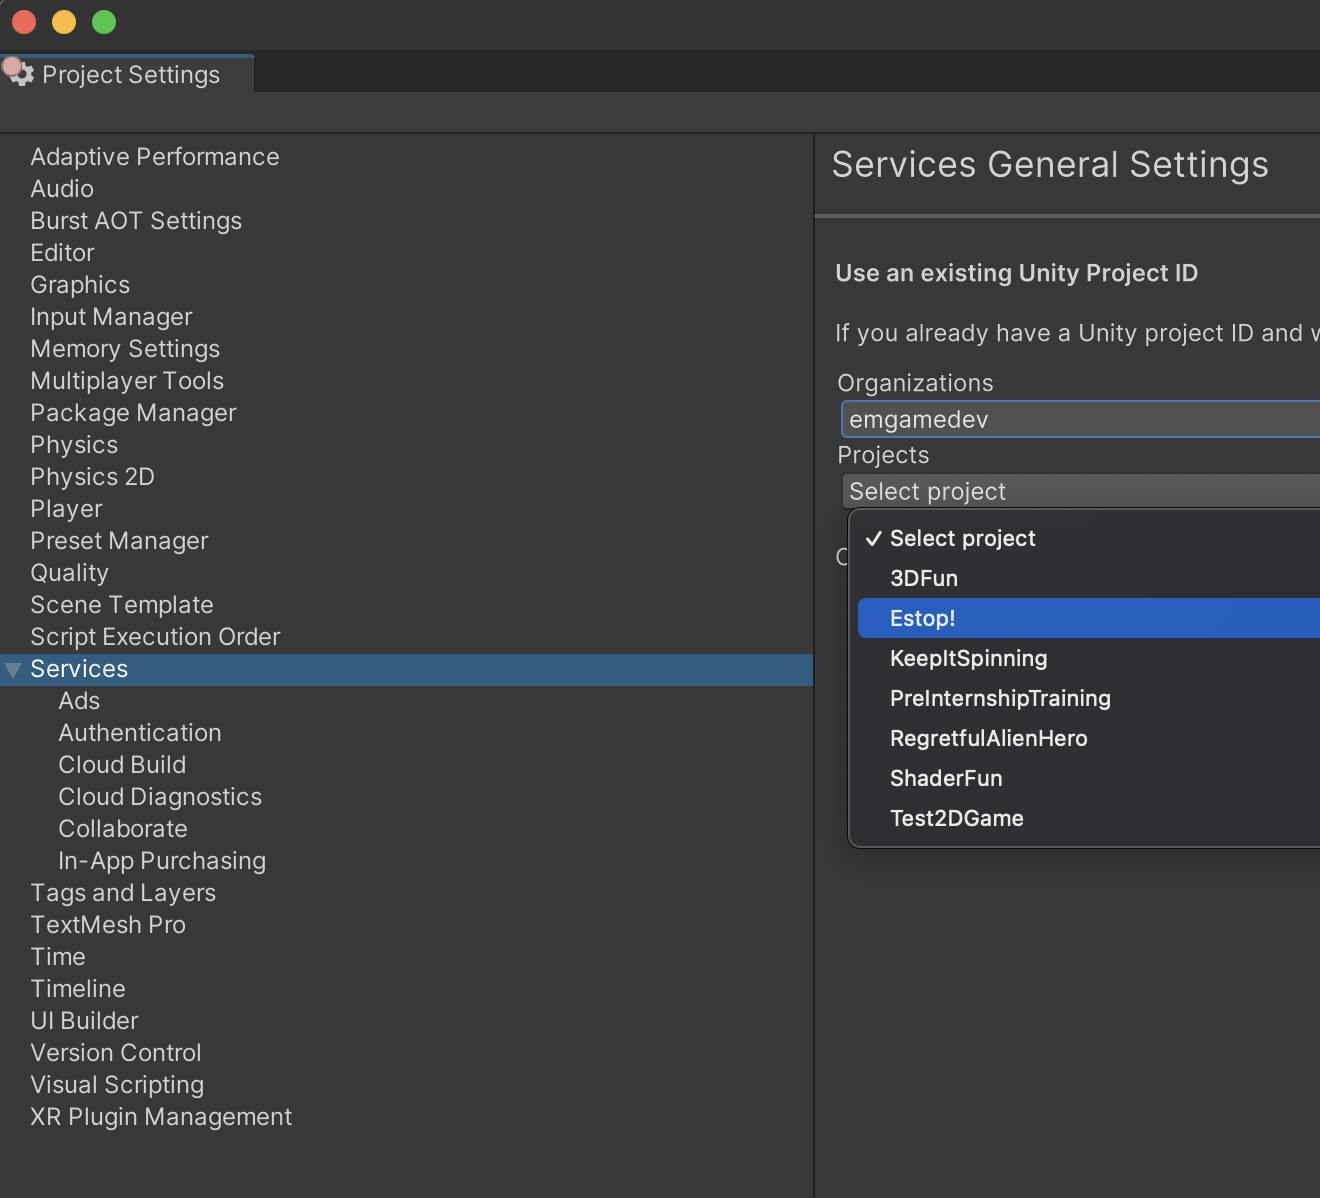Select Memory Settings

(125, 349)
